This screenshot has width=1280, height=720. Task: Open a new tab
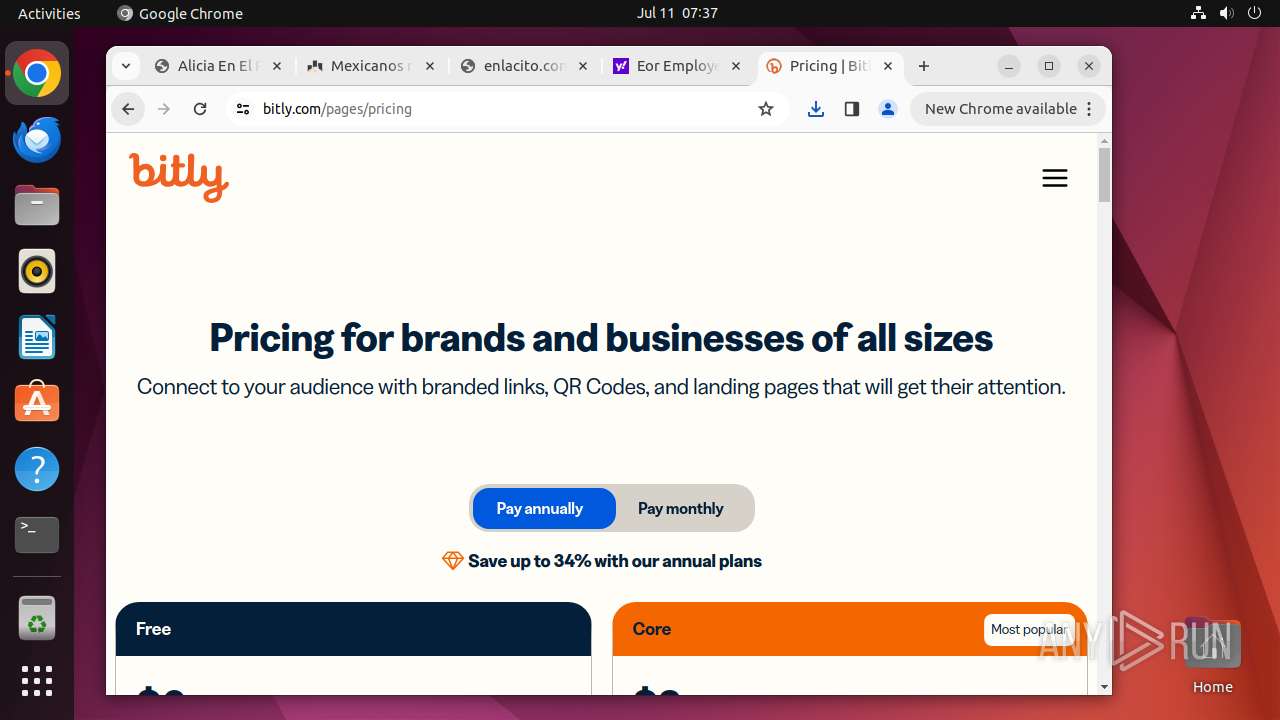[924, 66]
